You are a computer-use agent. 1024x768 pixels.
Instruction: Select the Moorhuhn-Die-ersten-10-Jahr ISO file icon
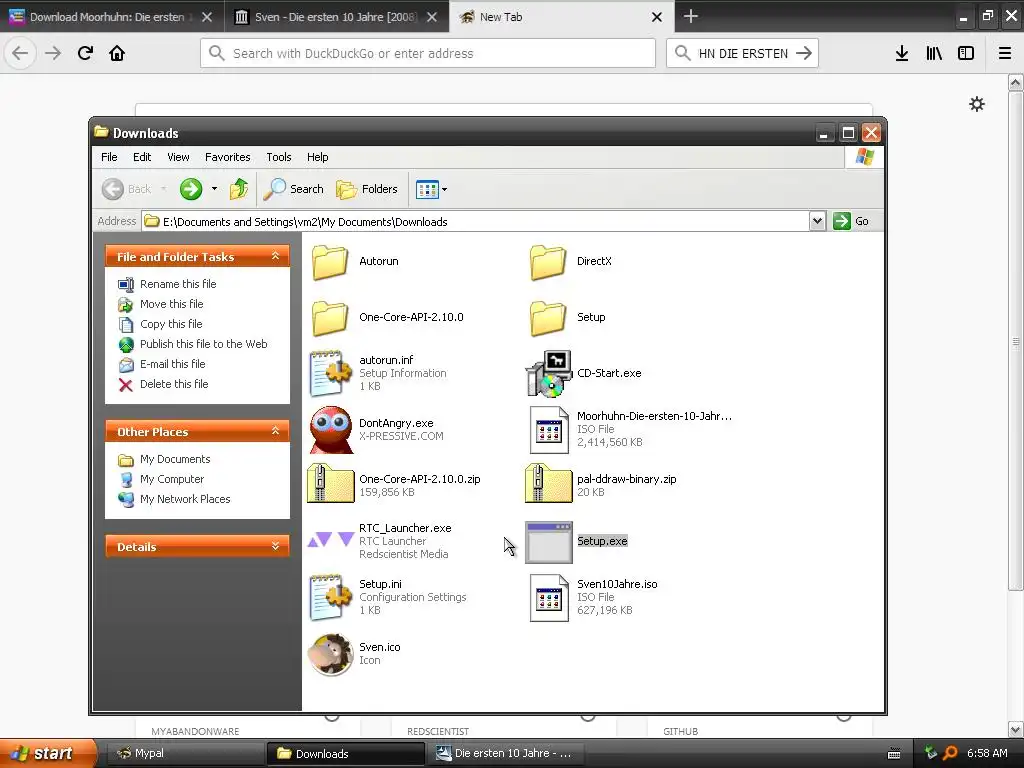pos(549,430)
